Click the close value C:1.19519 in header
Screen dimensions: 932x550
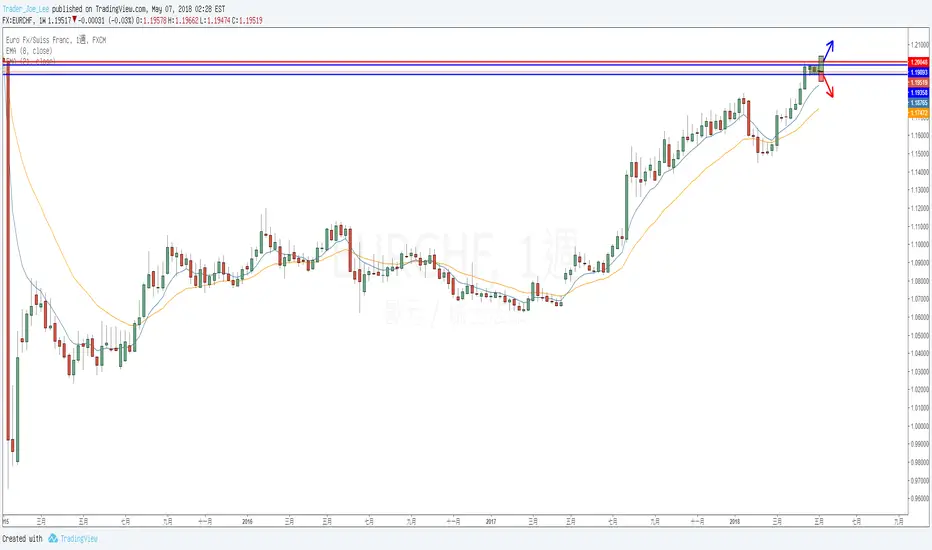pos(247,20)
